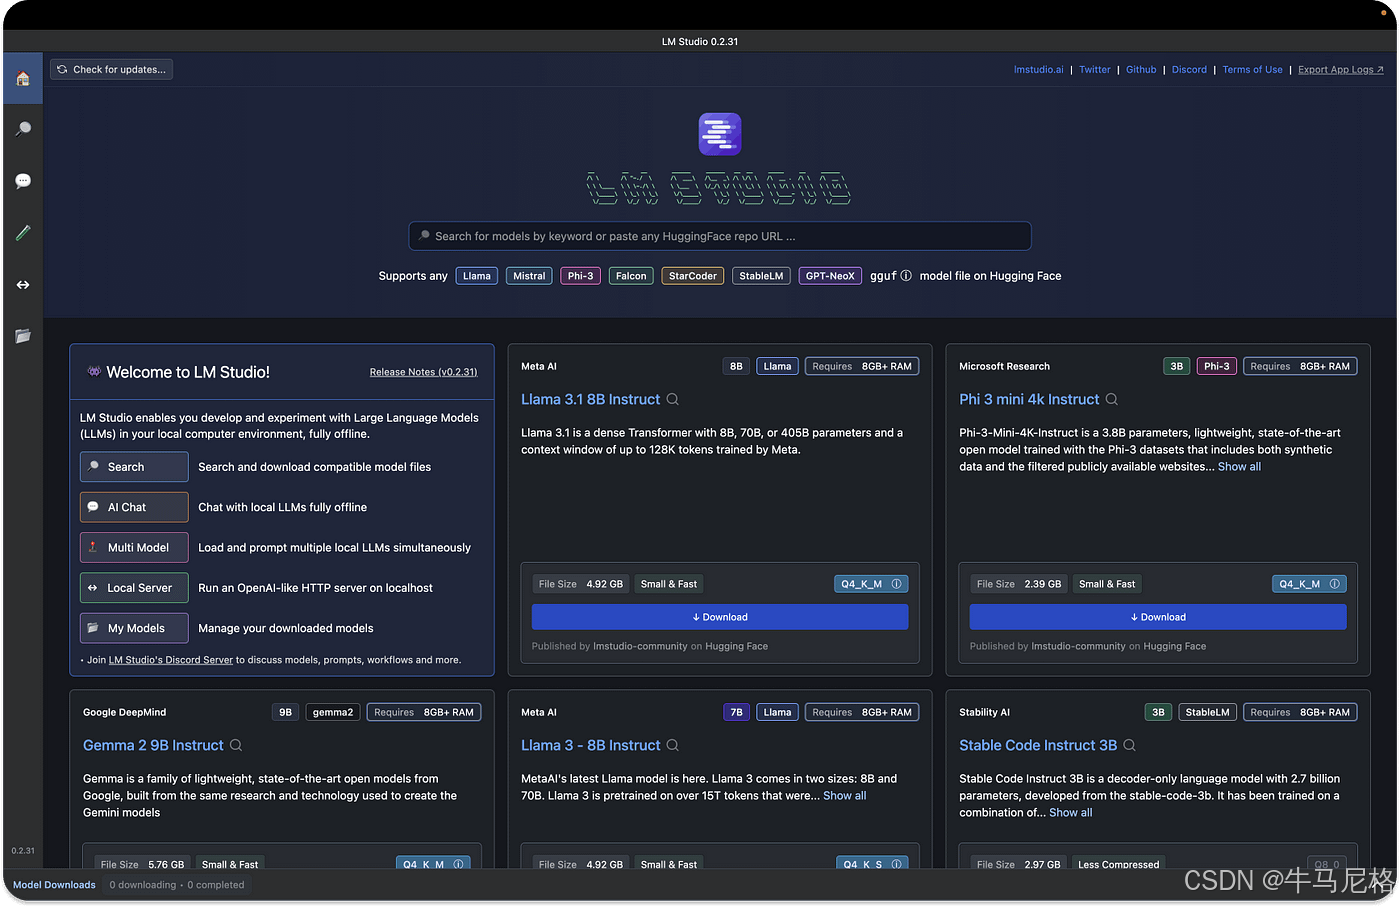1400x907 pixels.
Task: Click the 7B tag on Llama 3 card
Action: pos(736,712)
